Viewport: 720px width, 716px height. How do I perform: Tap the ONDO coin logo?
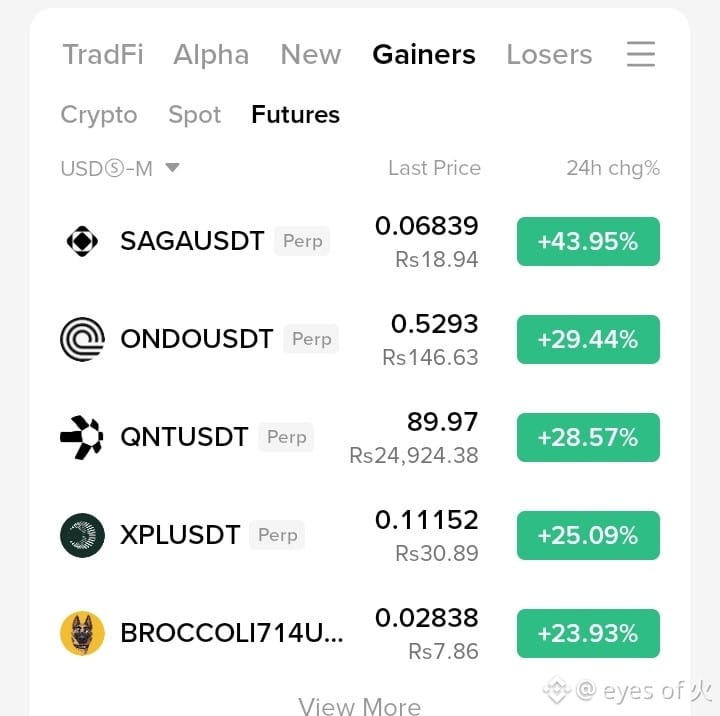click(82, 339)
